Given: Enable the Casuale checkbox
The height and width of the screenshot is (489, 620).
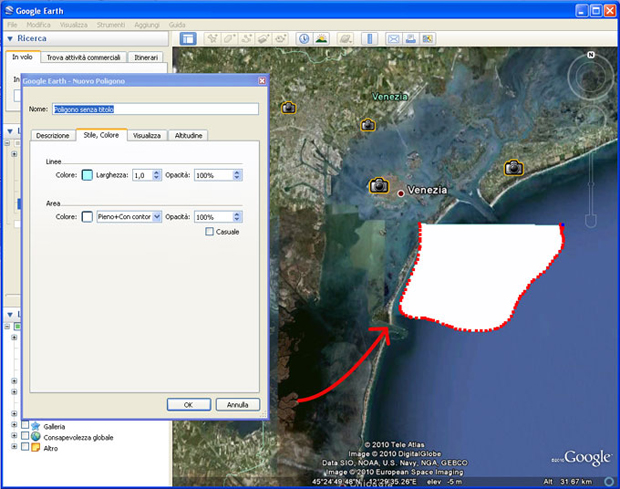Looking at the screenshot, I should [x=210, y=232].
